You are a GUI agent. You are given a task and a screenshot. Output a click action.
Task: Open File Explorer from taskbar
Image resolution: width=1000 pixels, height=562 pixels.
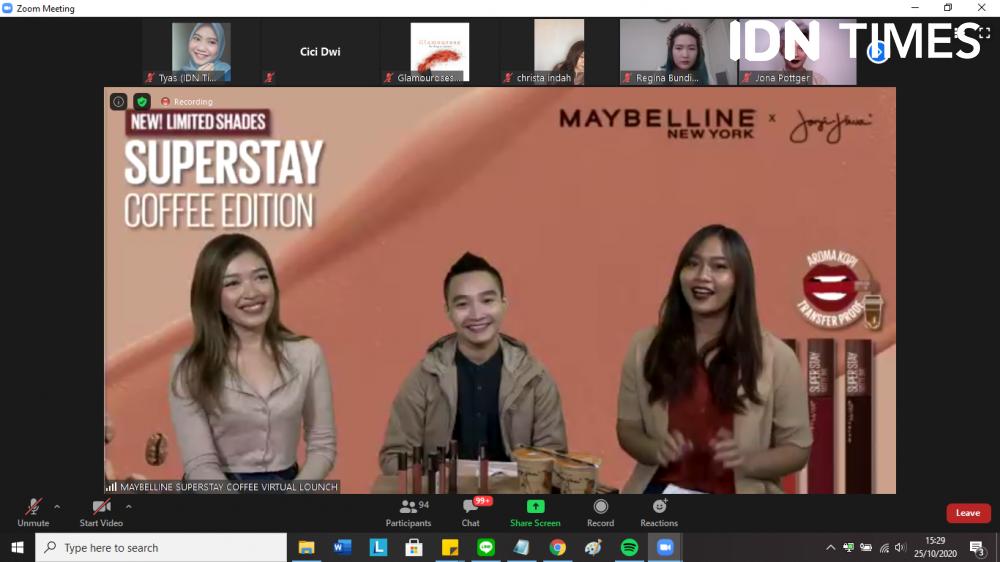tap(307, 547)
